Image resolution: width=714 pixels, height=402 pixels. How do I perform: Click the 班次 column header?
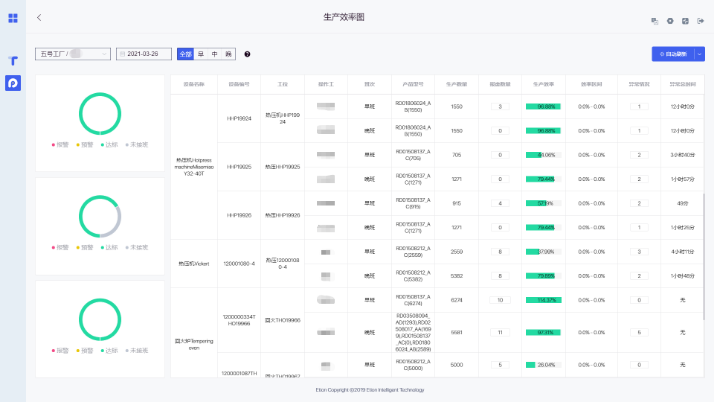369,84
